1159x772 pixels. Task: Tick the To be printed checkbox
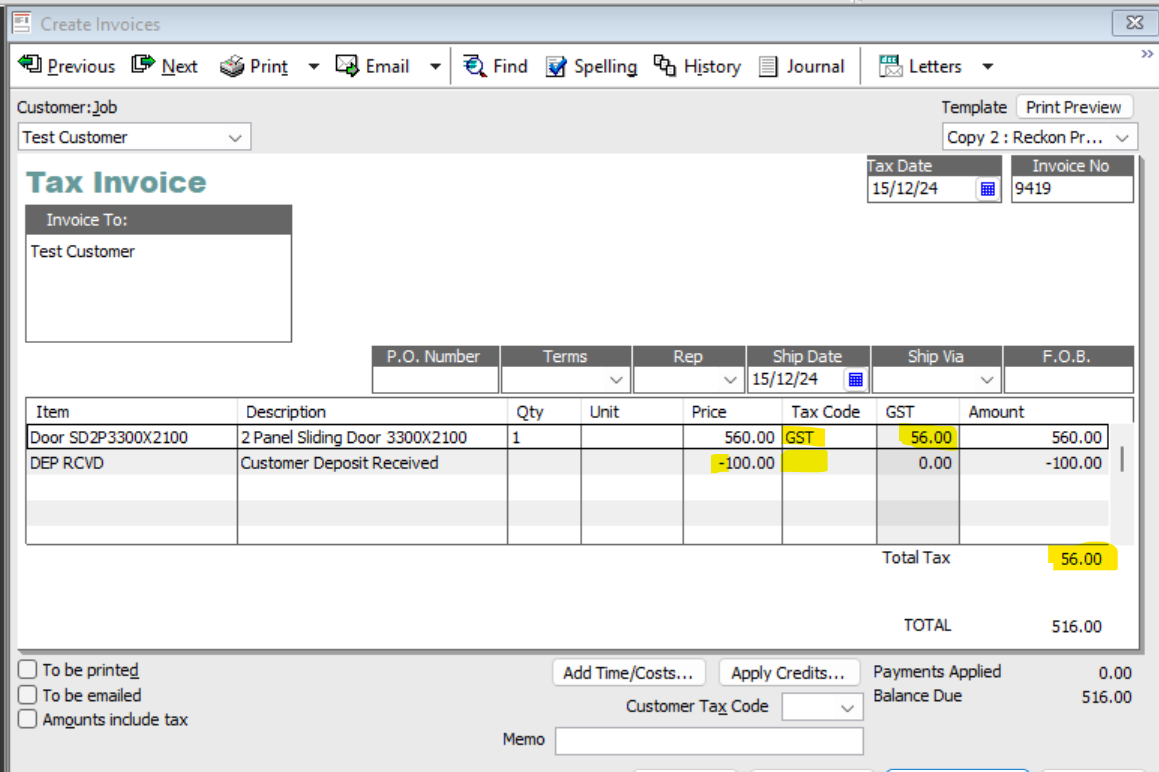(x=27, y=669)
